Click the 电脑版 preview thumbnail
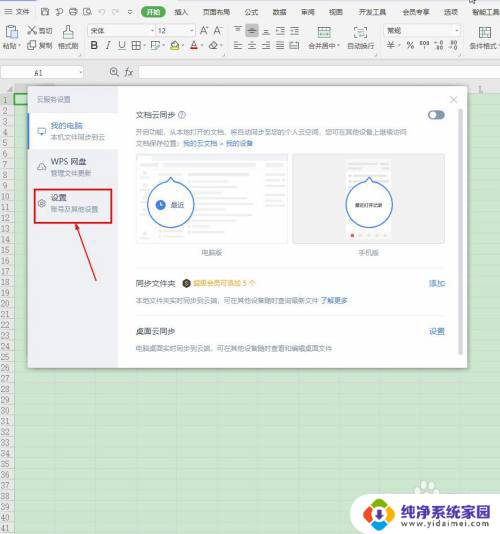The width and height of the screenshot is (500, 534). 212,199
